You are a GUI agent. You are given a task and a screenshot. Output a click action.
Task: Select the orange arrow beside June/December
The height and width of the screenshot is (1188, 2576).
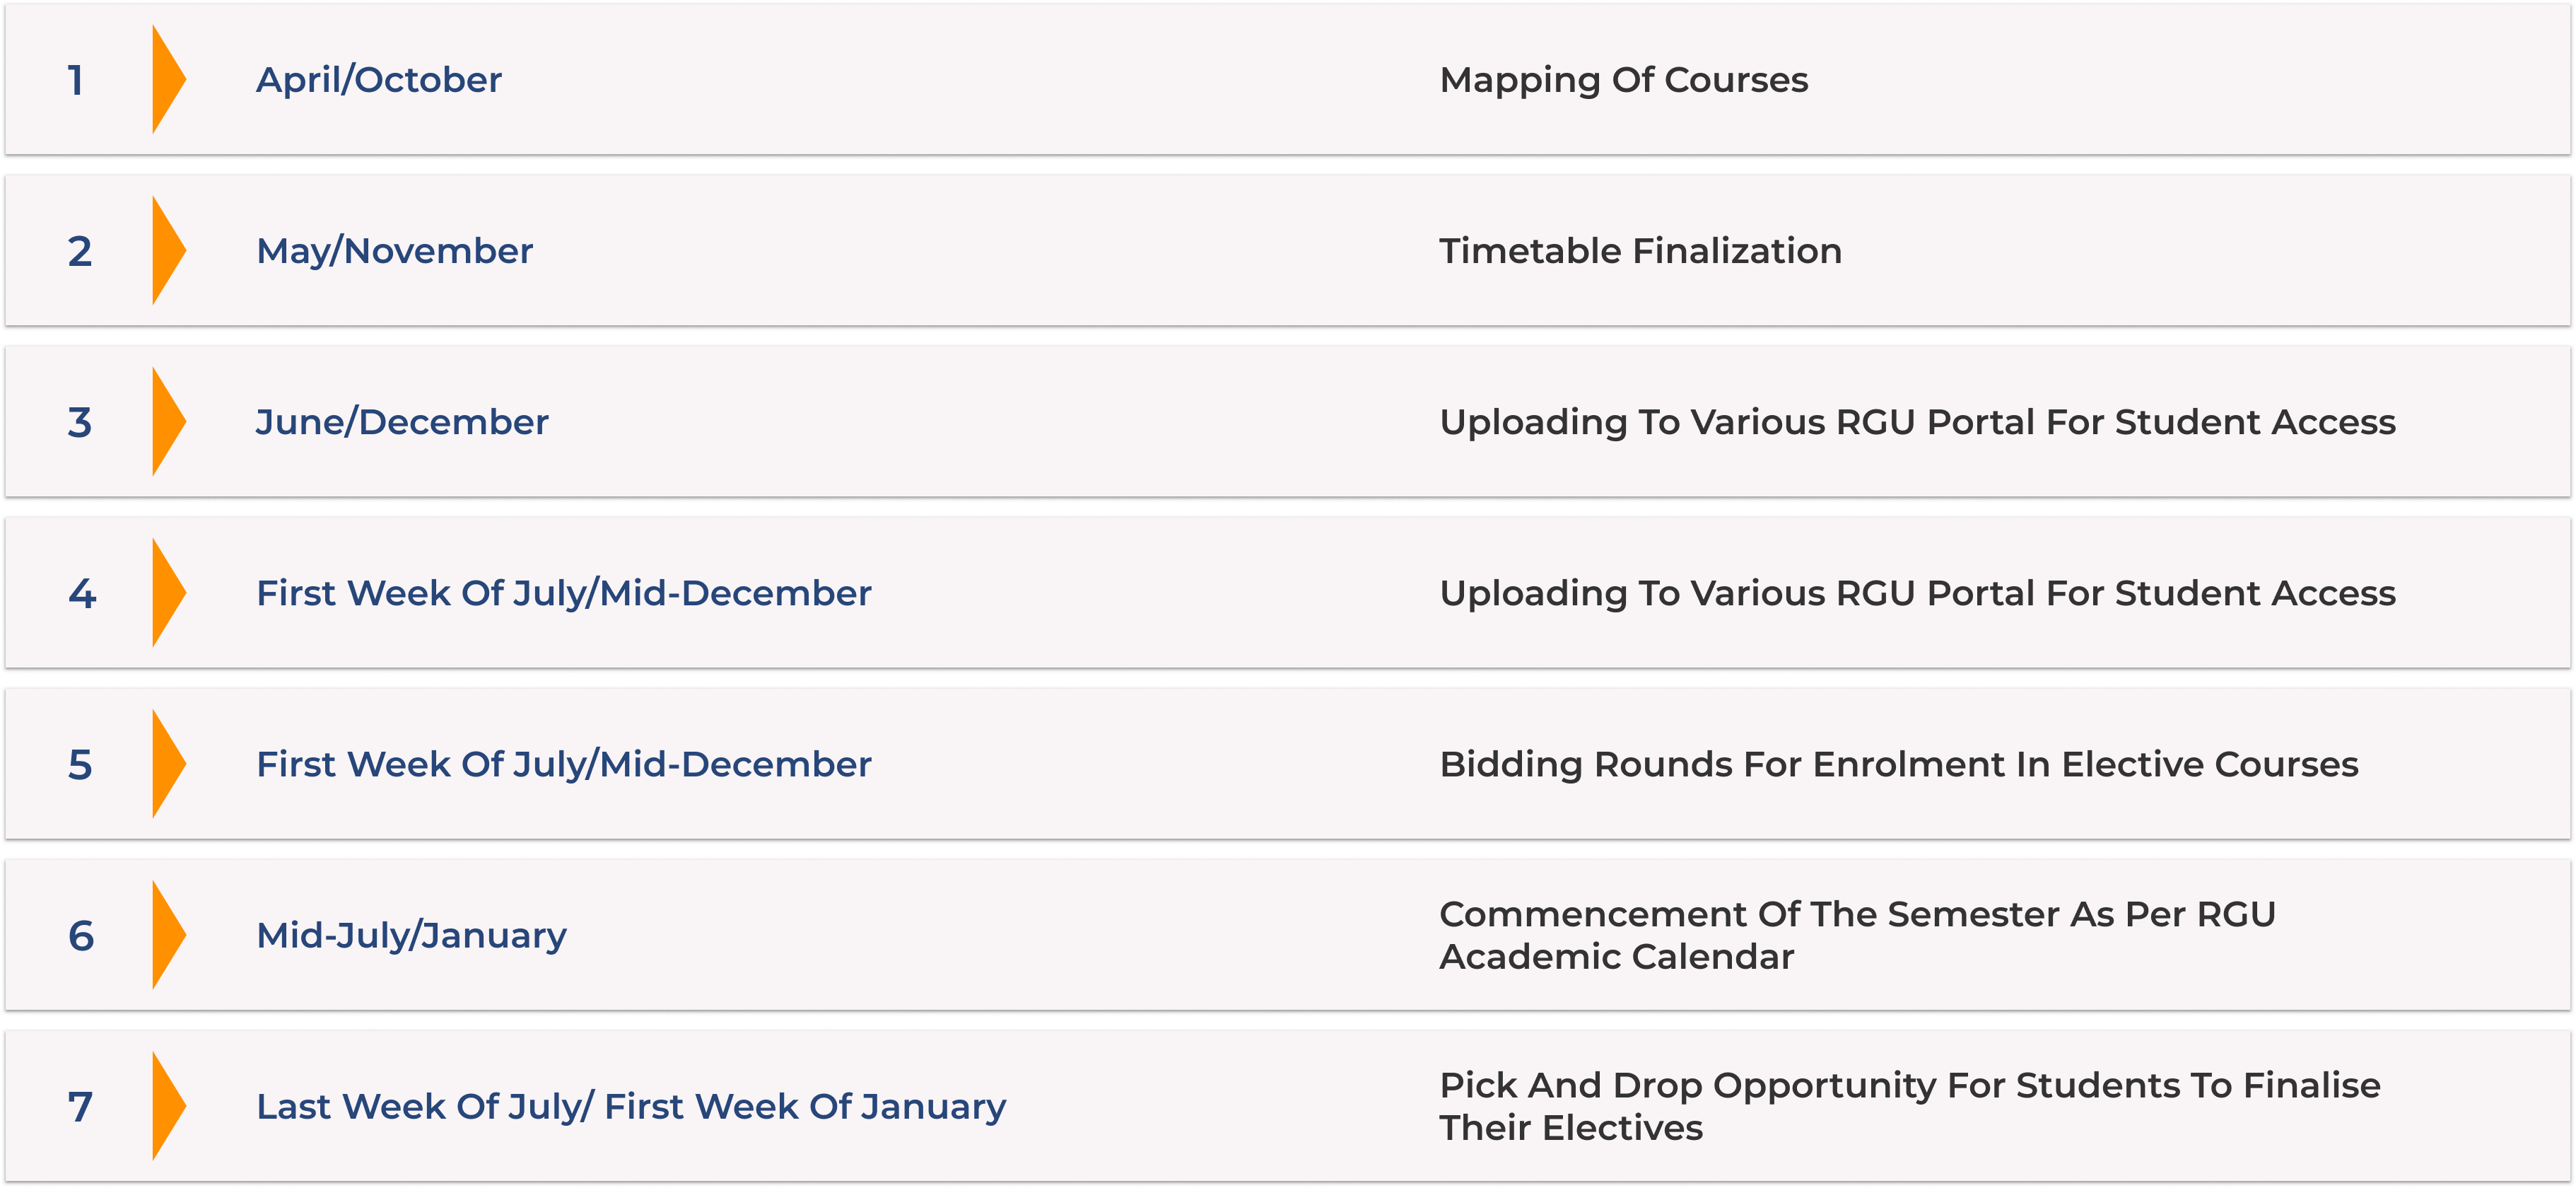(168, 422)
